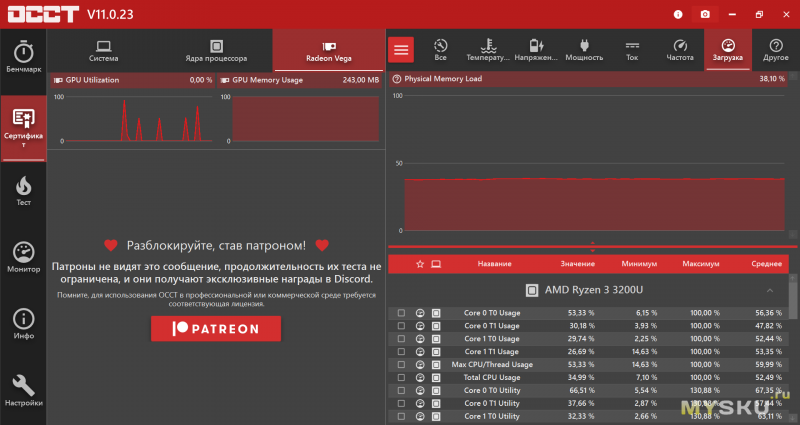Open the Монитор gauge section
The width and height of the screenshot is (800, 425).
coord(23,258)
